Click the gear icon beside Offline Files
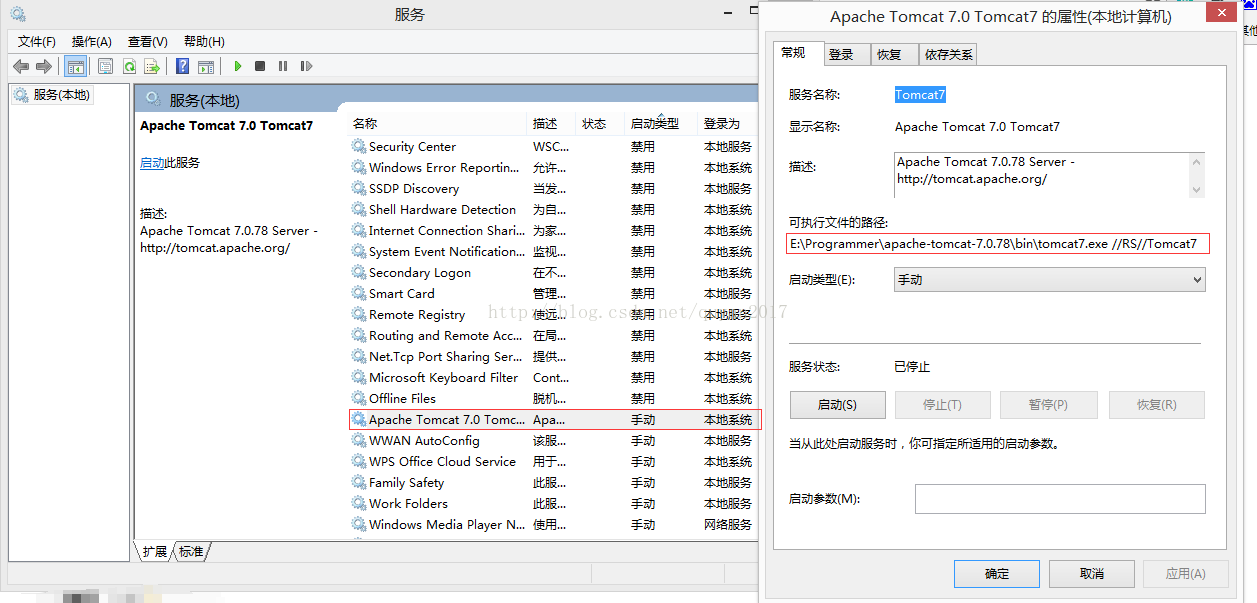The width and height of the screenshot is (1257, 603). (359, 398)
